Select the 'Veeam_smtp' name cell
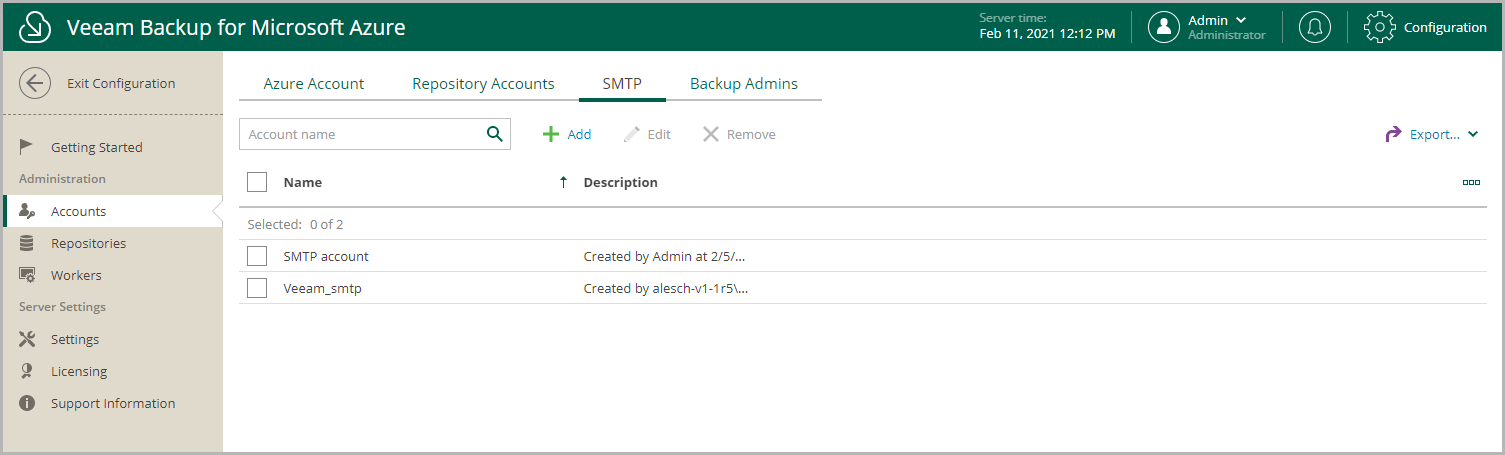Image resolution: width=1505 pixels, height=455 pixels. tap(322, 288)
